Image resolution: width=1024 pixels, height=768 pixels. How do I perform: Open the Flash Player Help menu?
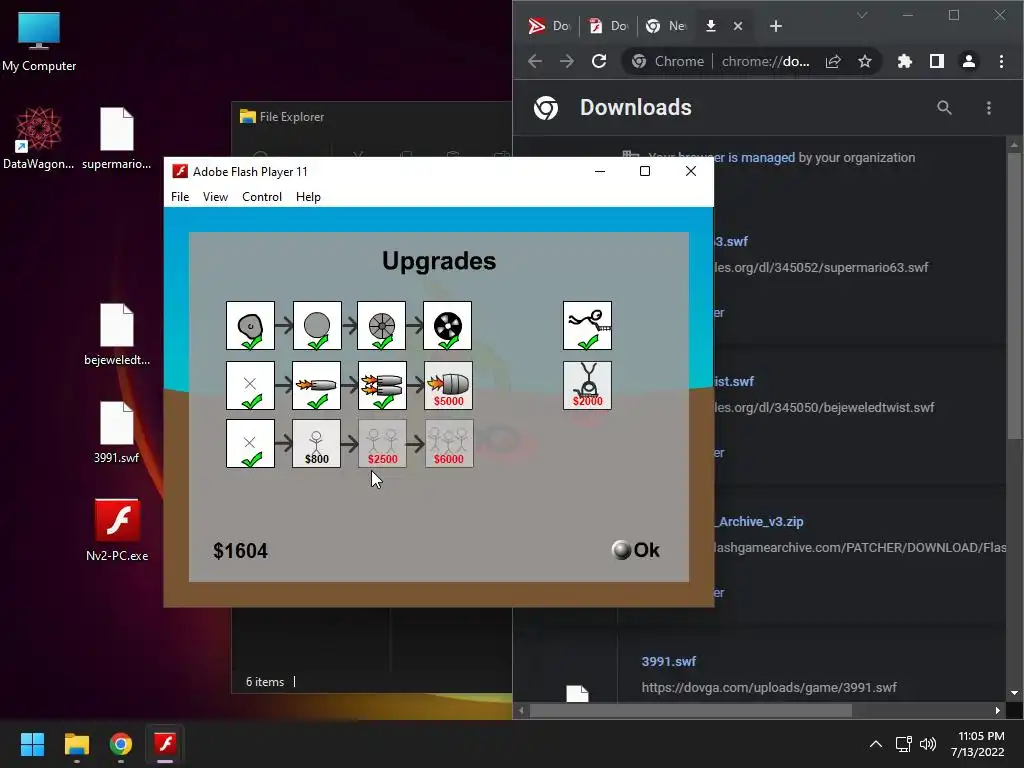pyautogui.click(x=308, y=197)
